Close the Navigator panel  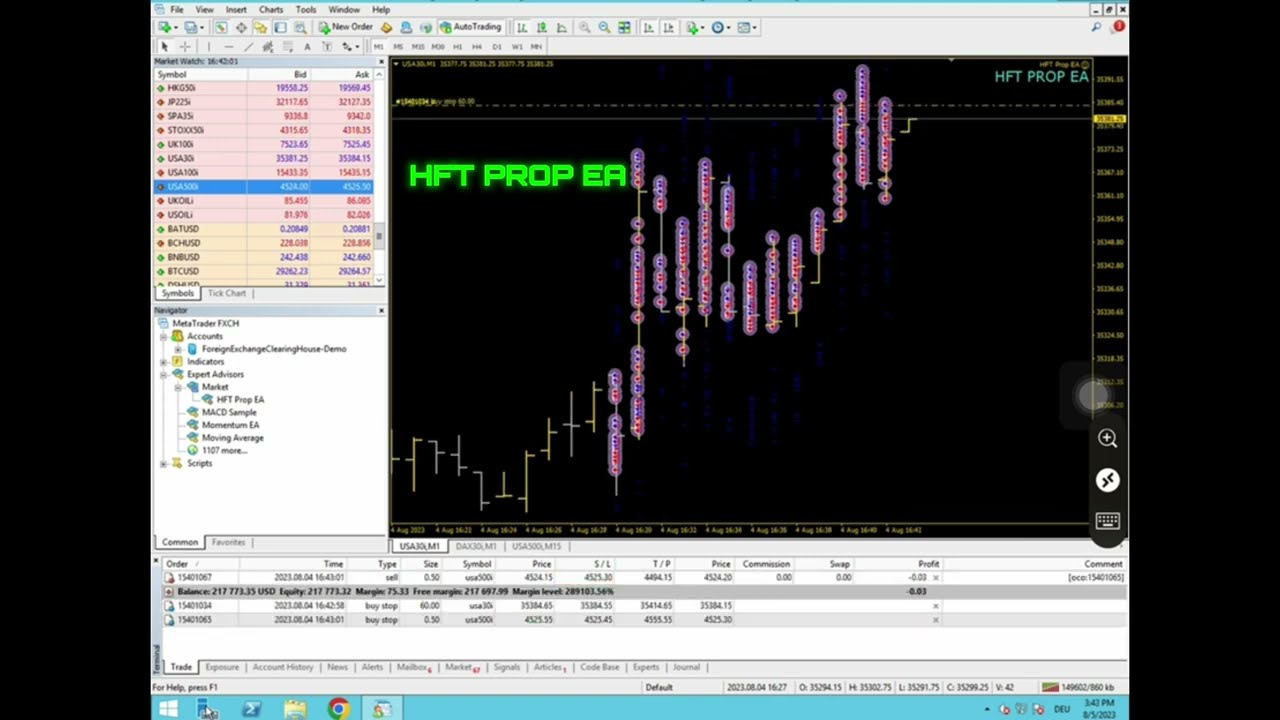(381, 311)
